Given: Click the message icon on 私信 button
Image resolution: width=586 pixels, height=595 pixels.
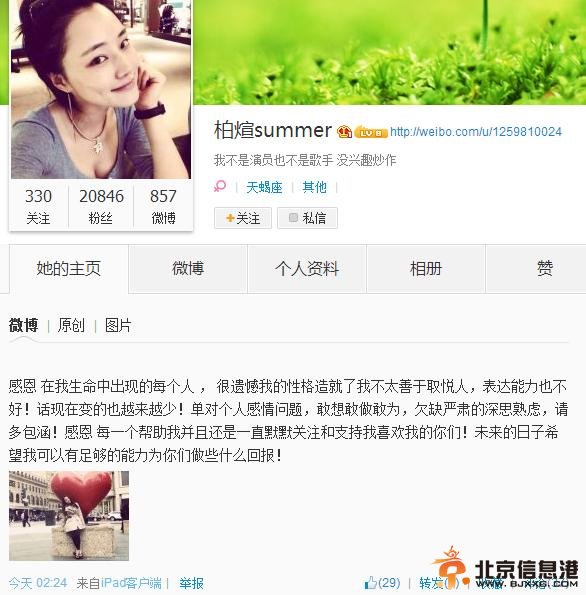Looking at the screenshot, I should coord(293,217).
